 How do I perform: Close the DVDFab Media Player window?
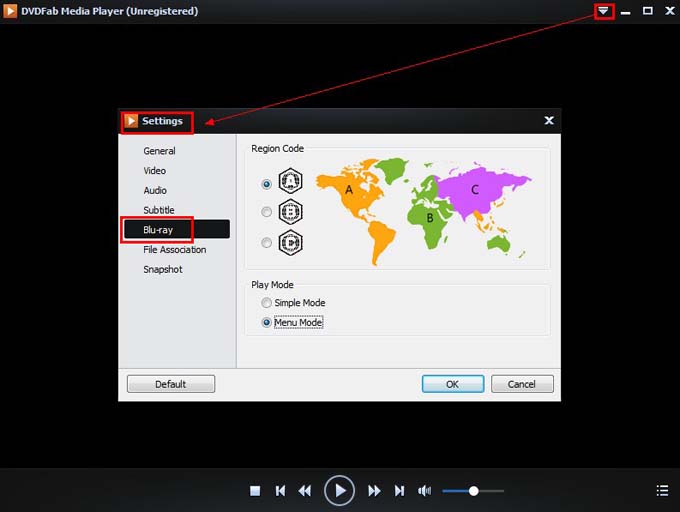click(x=670, y=11)
